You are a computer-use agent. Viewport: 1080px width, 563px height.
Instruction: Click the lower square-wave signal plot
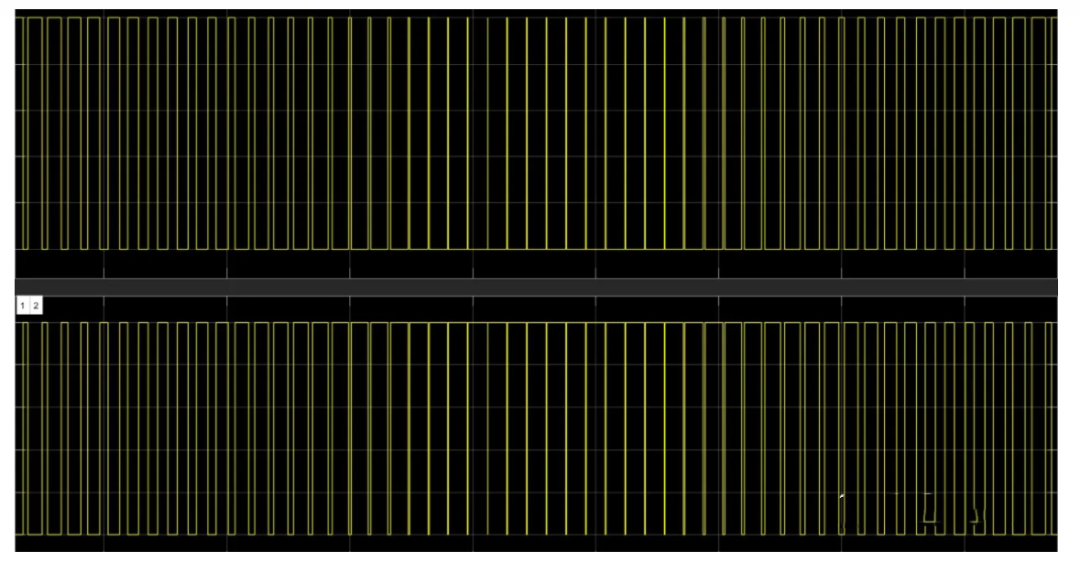536,424
